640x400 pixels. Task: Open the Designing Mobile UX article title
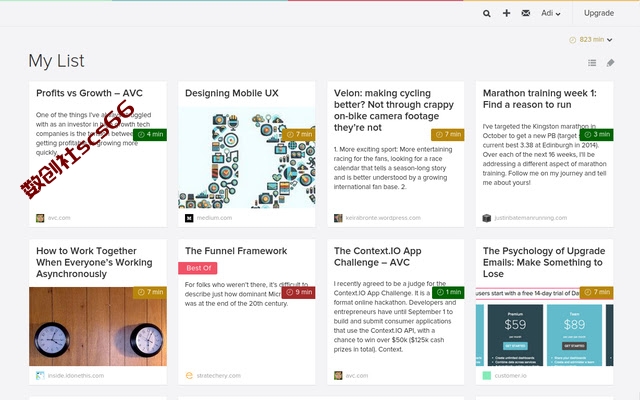pos(231,93)
